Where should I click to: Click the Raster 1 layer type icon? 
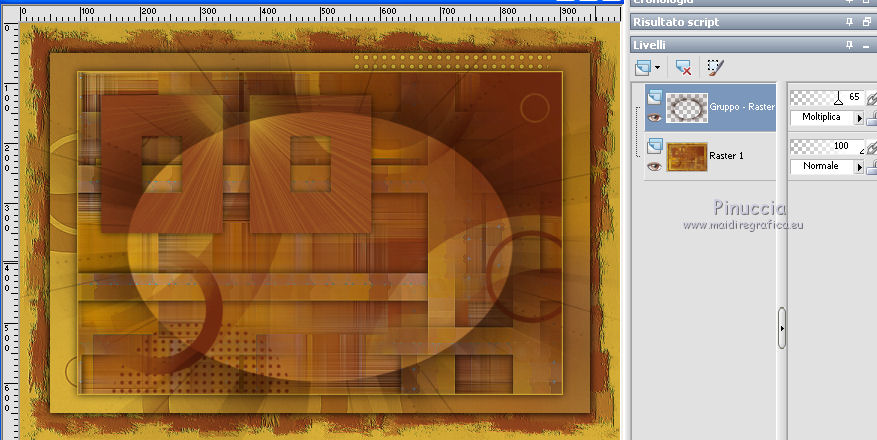[x=654, y=146]
